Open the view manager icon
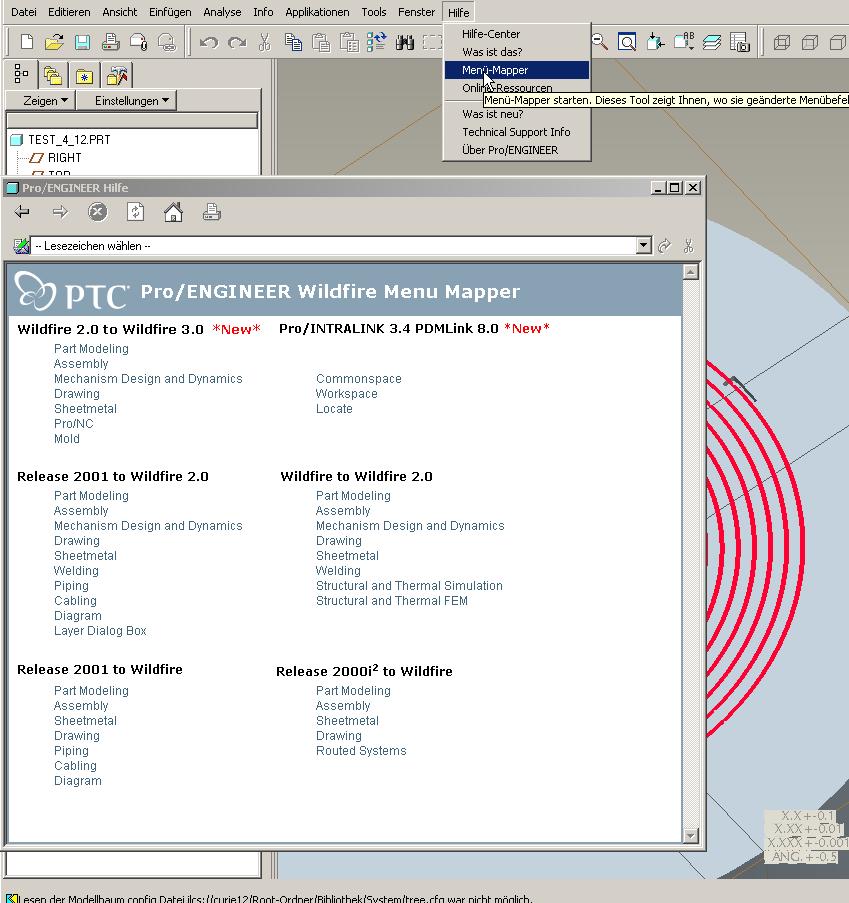The image size is (849, 903). (x=740, y=42)
